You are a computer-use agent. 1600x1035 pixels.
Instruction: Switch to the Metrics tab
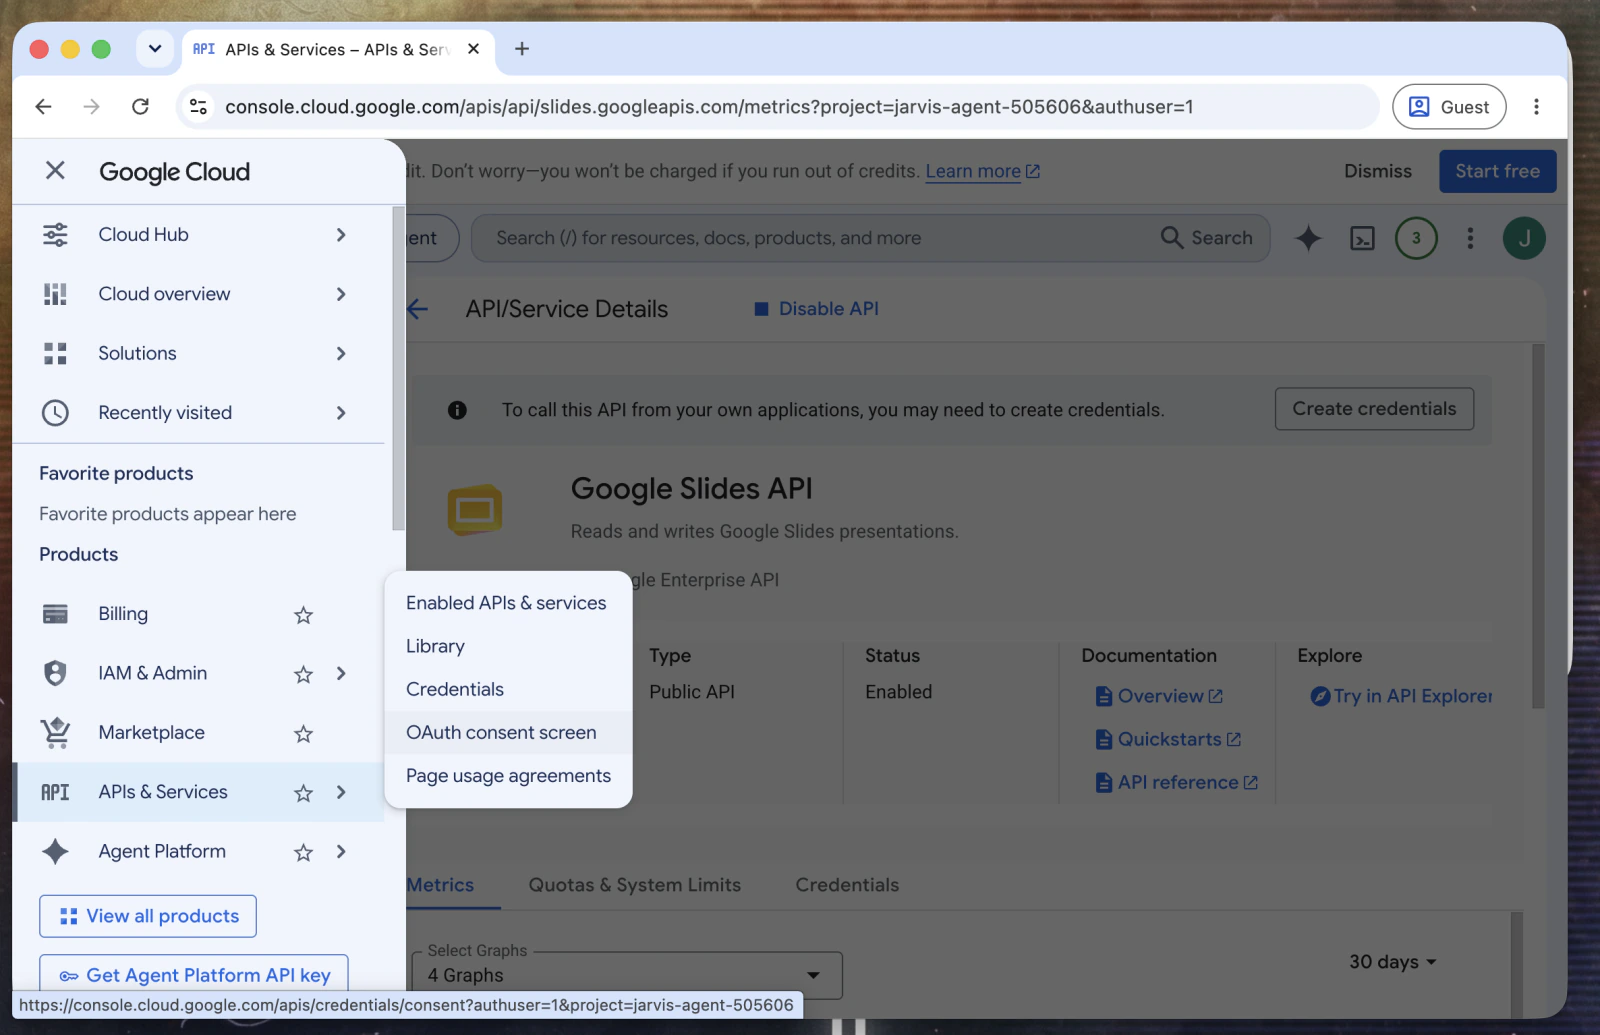(x=441, y=885)
